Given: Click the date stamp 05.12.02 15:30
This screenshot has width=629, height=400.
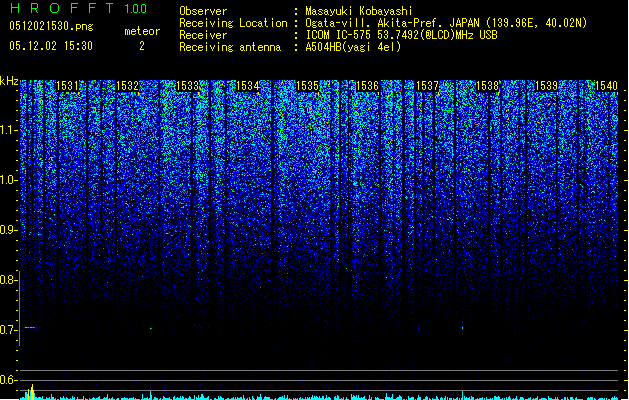Looking at the screenshot, I should [51, 46].
